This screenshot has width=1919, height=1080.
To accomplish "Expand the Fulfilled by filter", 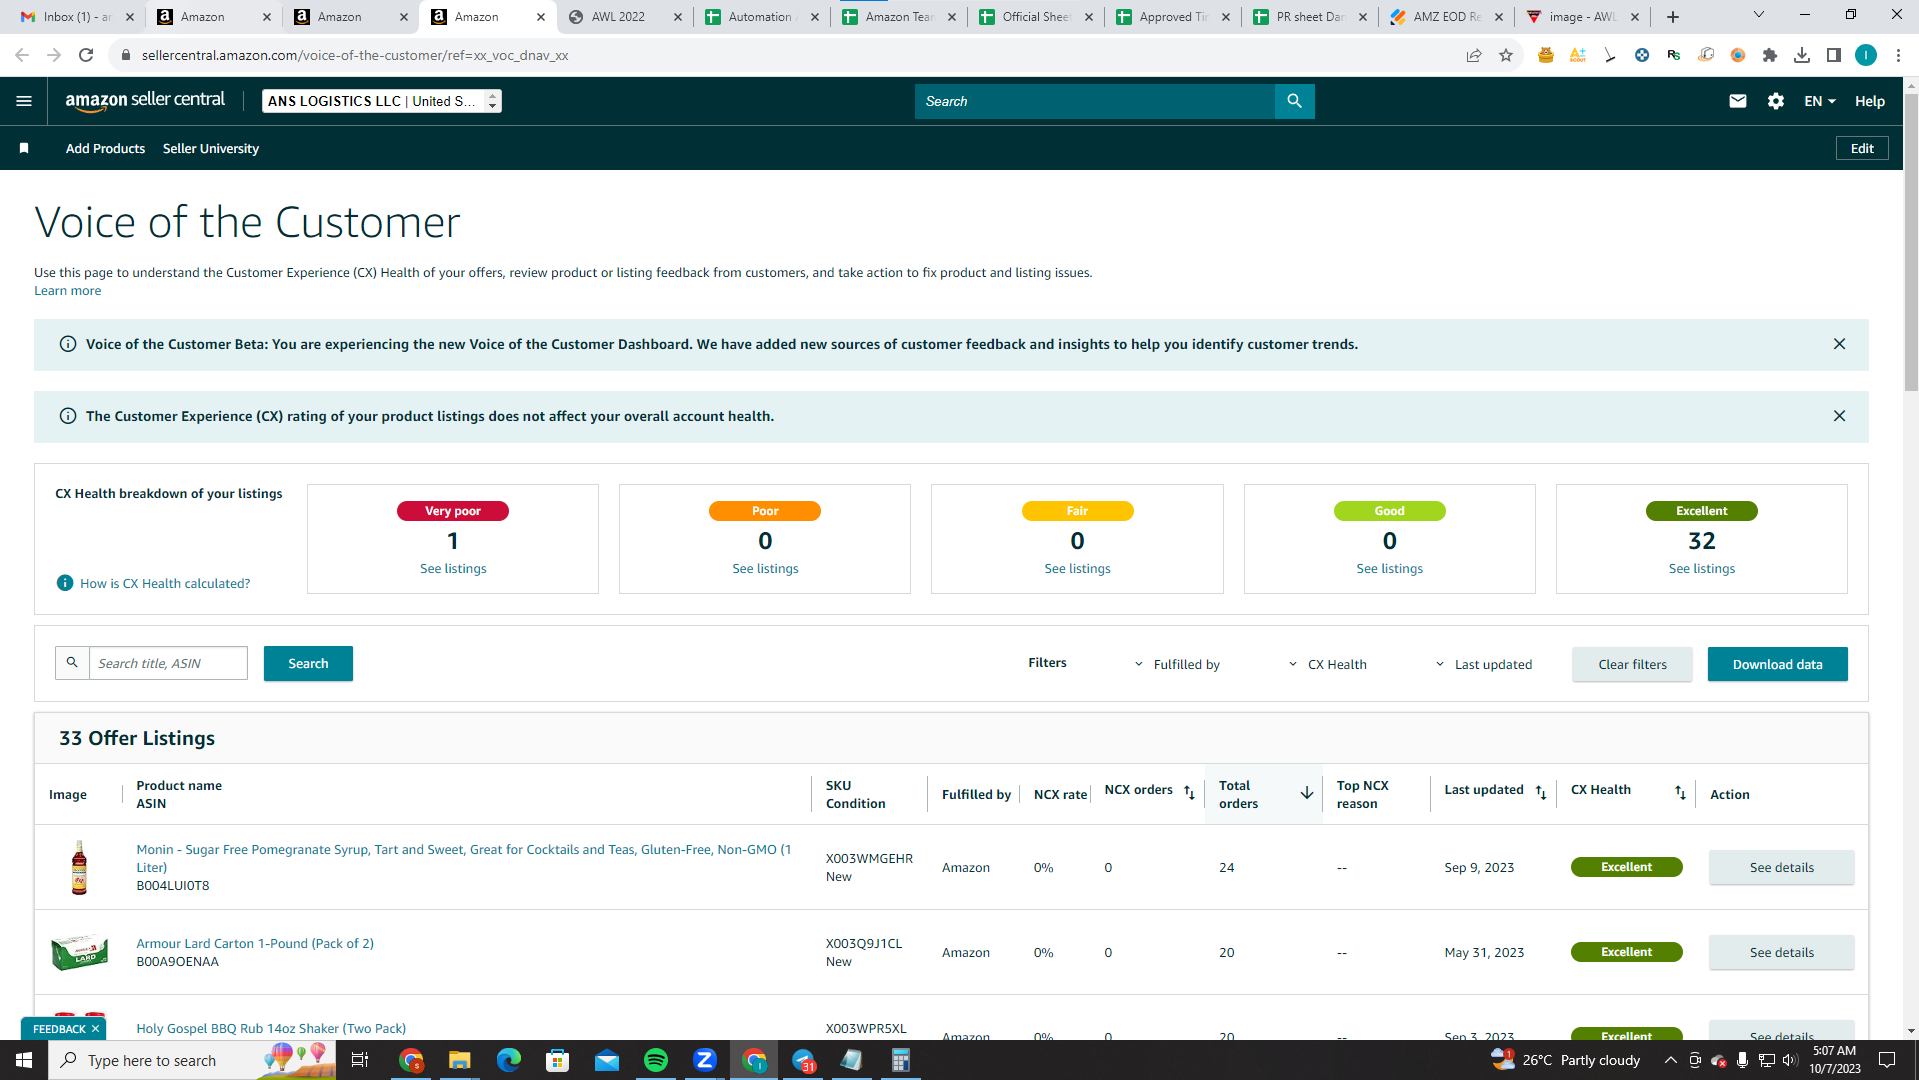I will 1177,664.
